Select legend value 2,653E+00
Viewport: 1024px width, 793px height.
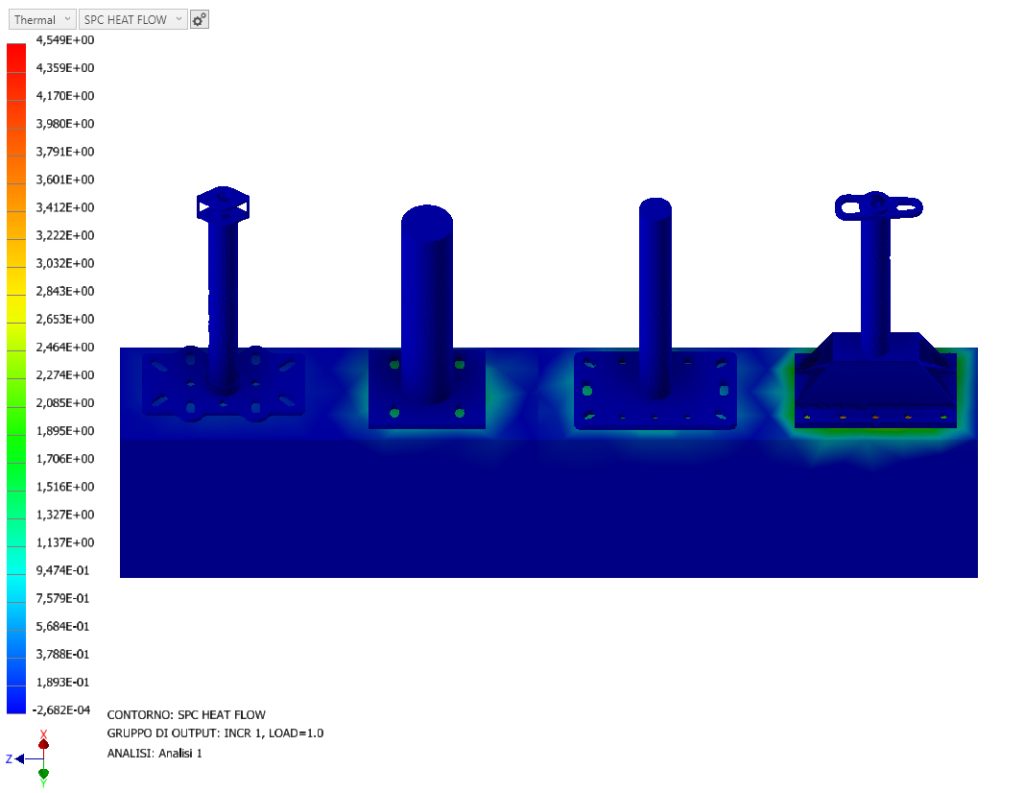(x=65, y=319)
